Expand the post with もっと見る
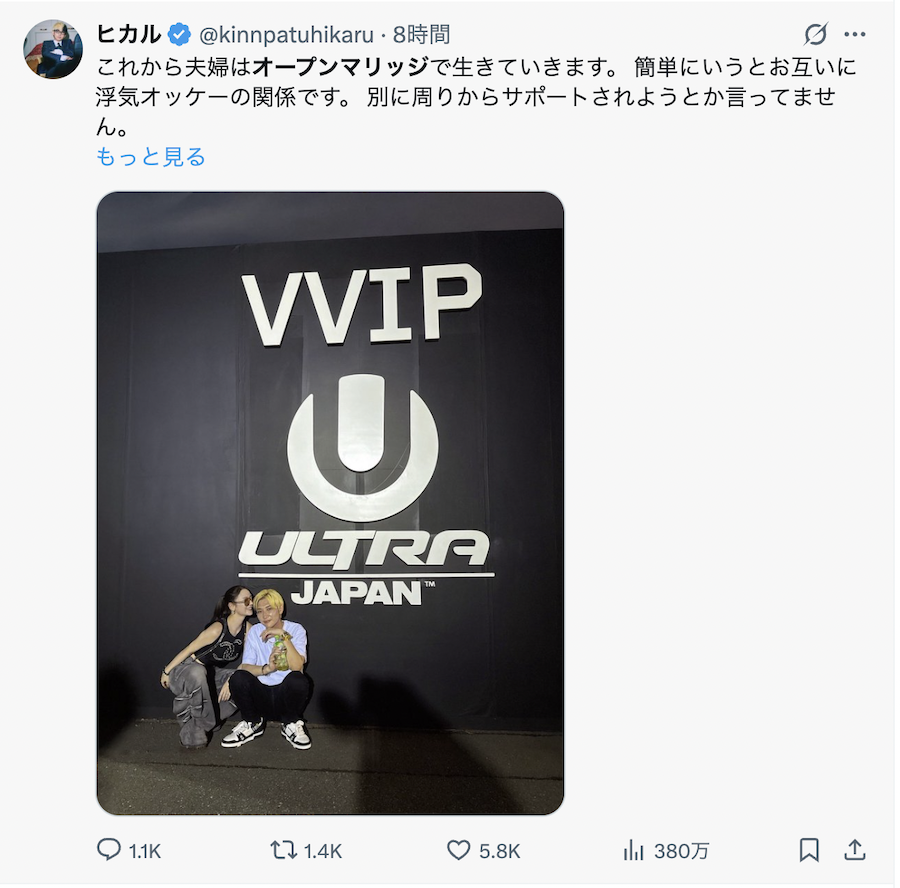Screen dimensions: 900x888 tap(150, 157)
